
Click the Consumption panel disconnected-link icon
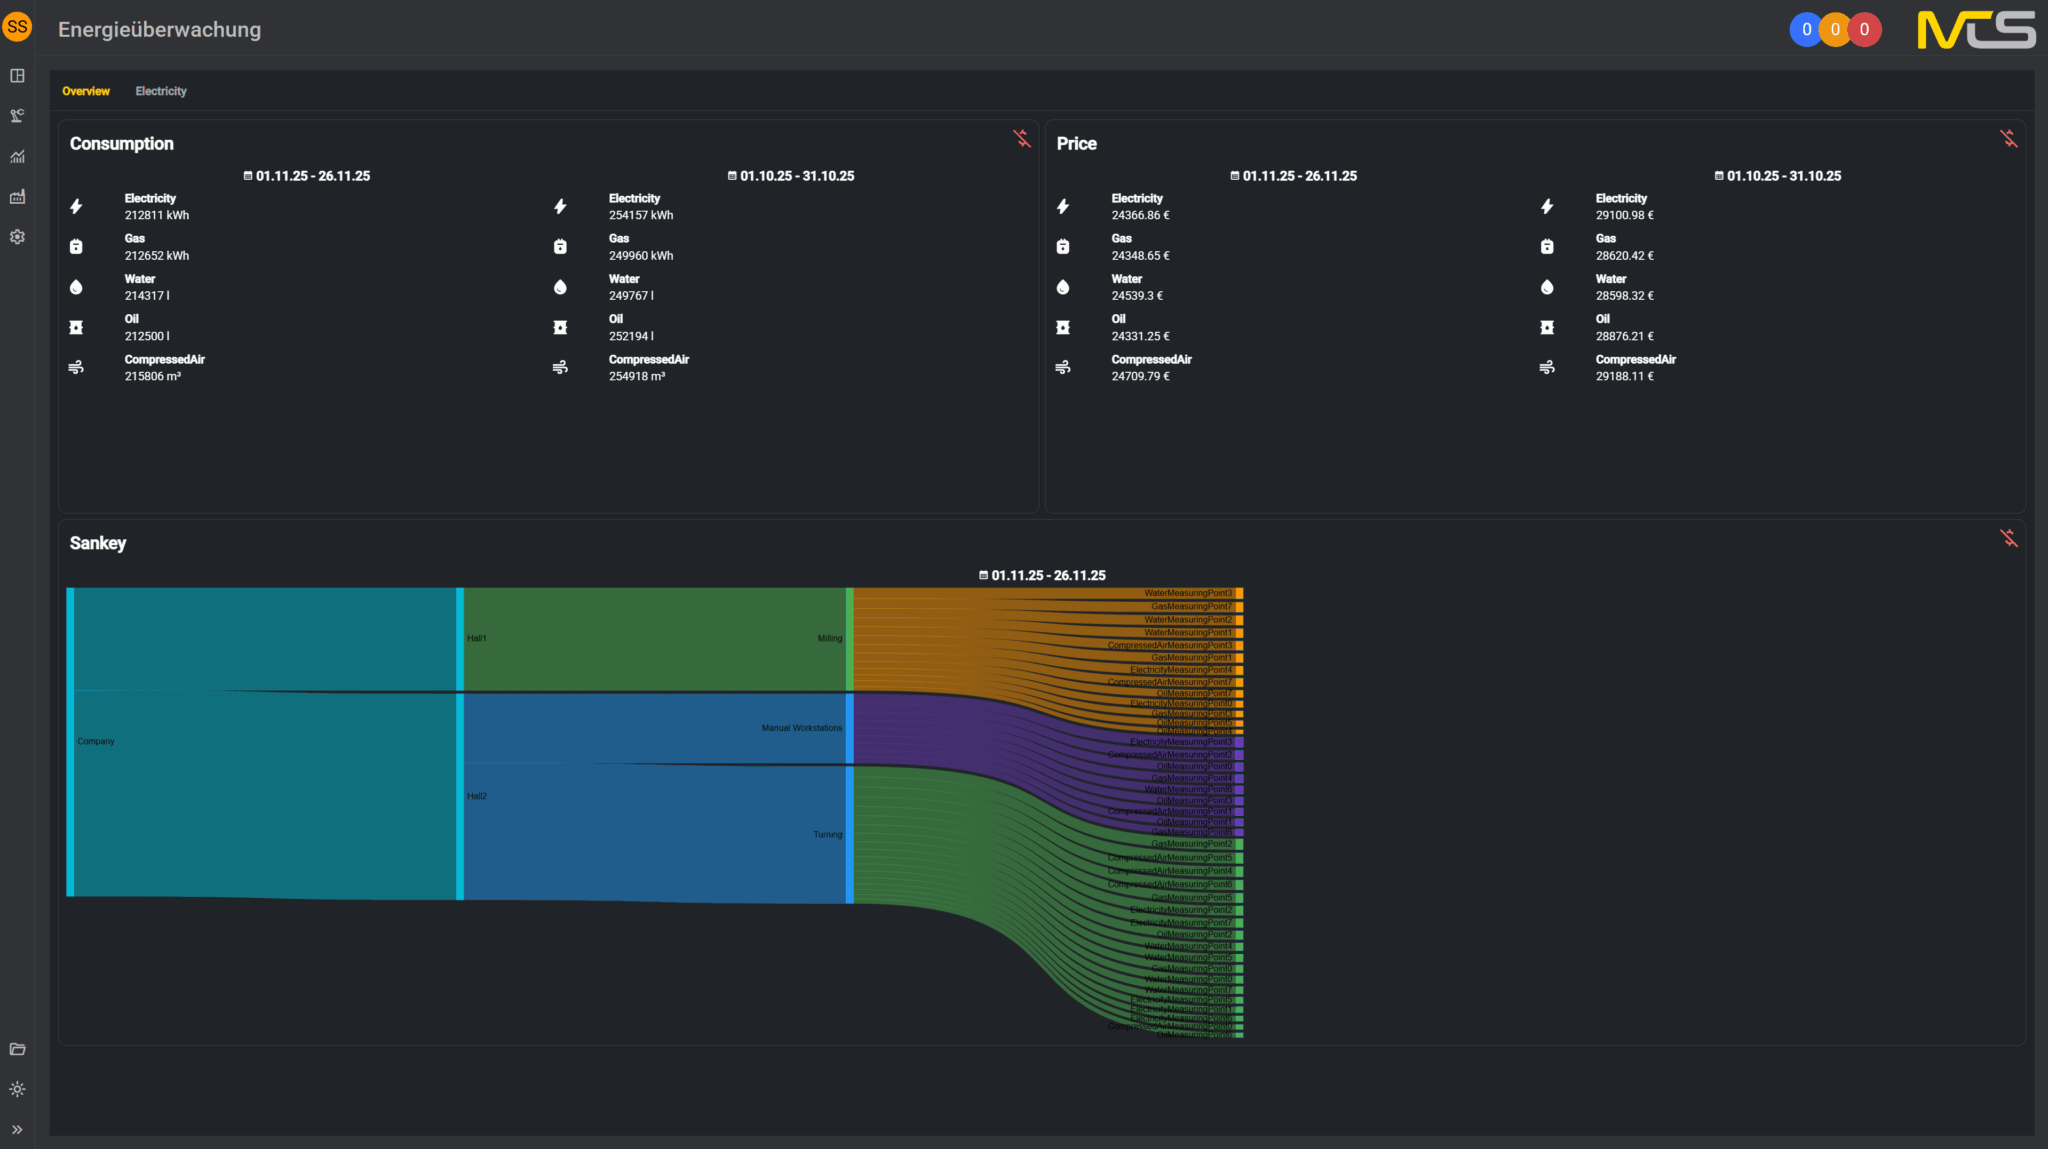click(1021, 139)
